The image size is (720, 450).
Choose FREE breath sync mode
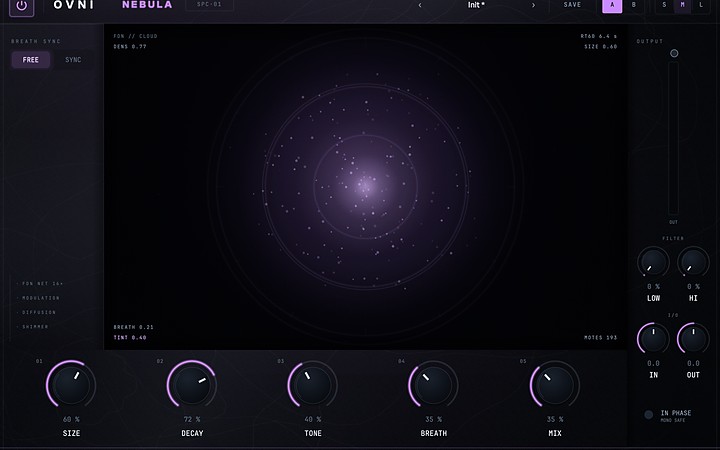[x=31, y=60]
